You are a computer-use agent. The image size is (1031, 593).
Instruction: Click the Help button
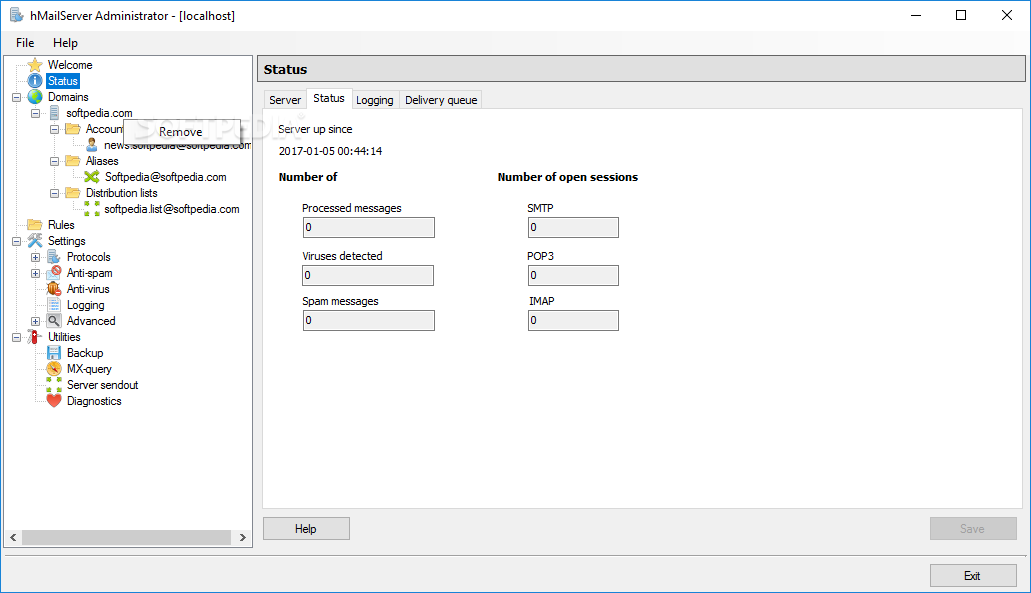coord(306,529)
